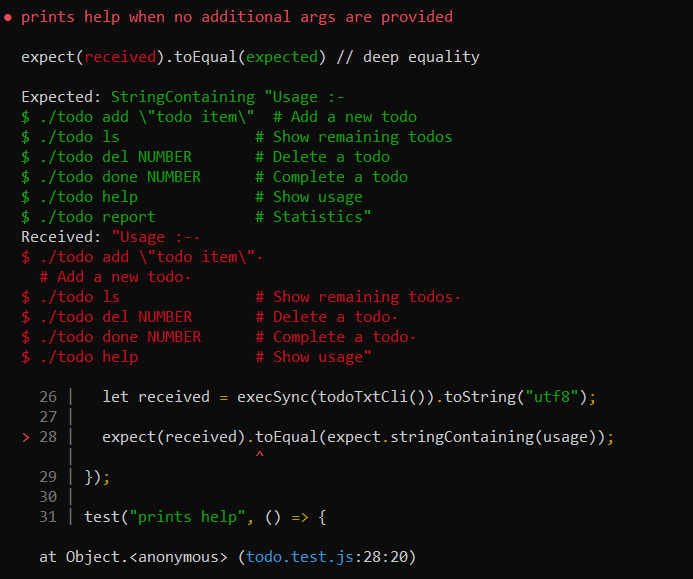This screenshot has height=579, width=693.
Task: Click the red 'received' word in expect call
Action: pos(120,57)
